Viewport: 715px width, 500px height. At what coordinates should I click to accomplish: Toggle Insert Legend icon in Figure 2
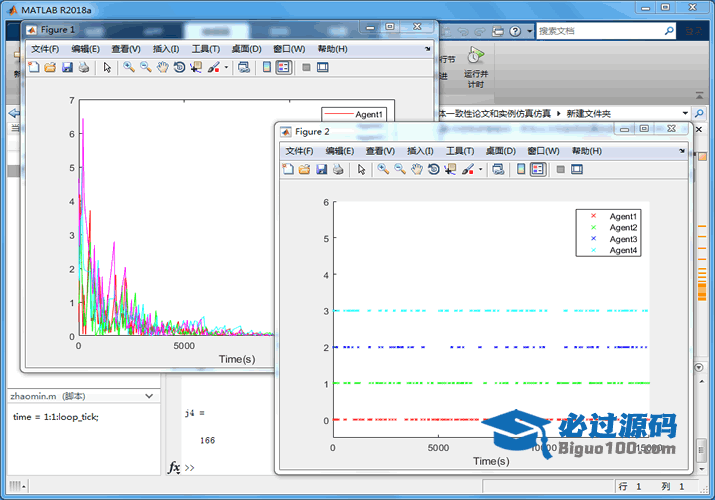click(x=538, y=170)
